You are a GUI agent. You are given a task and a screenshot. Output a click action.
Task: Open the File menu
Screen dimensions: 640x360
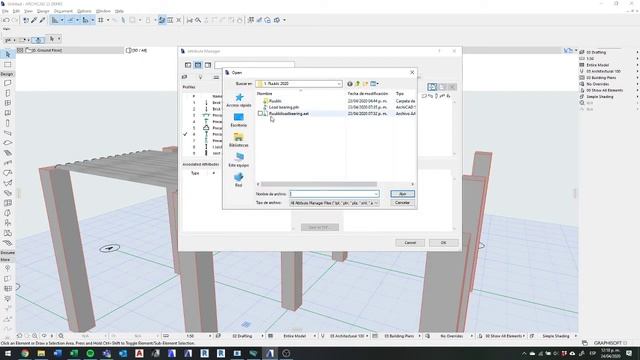click(5, 11)
